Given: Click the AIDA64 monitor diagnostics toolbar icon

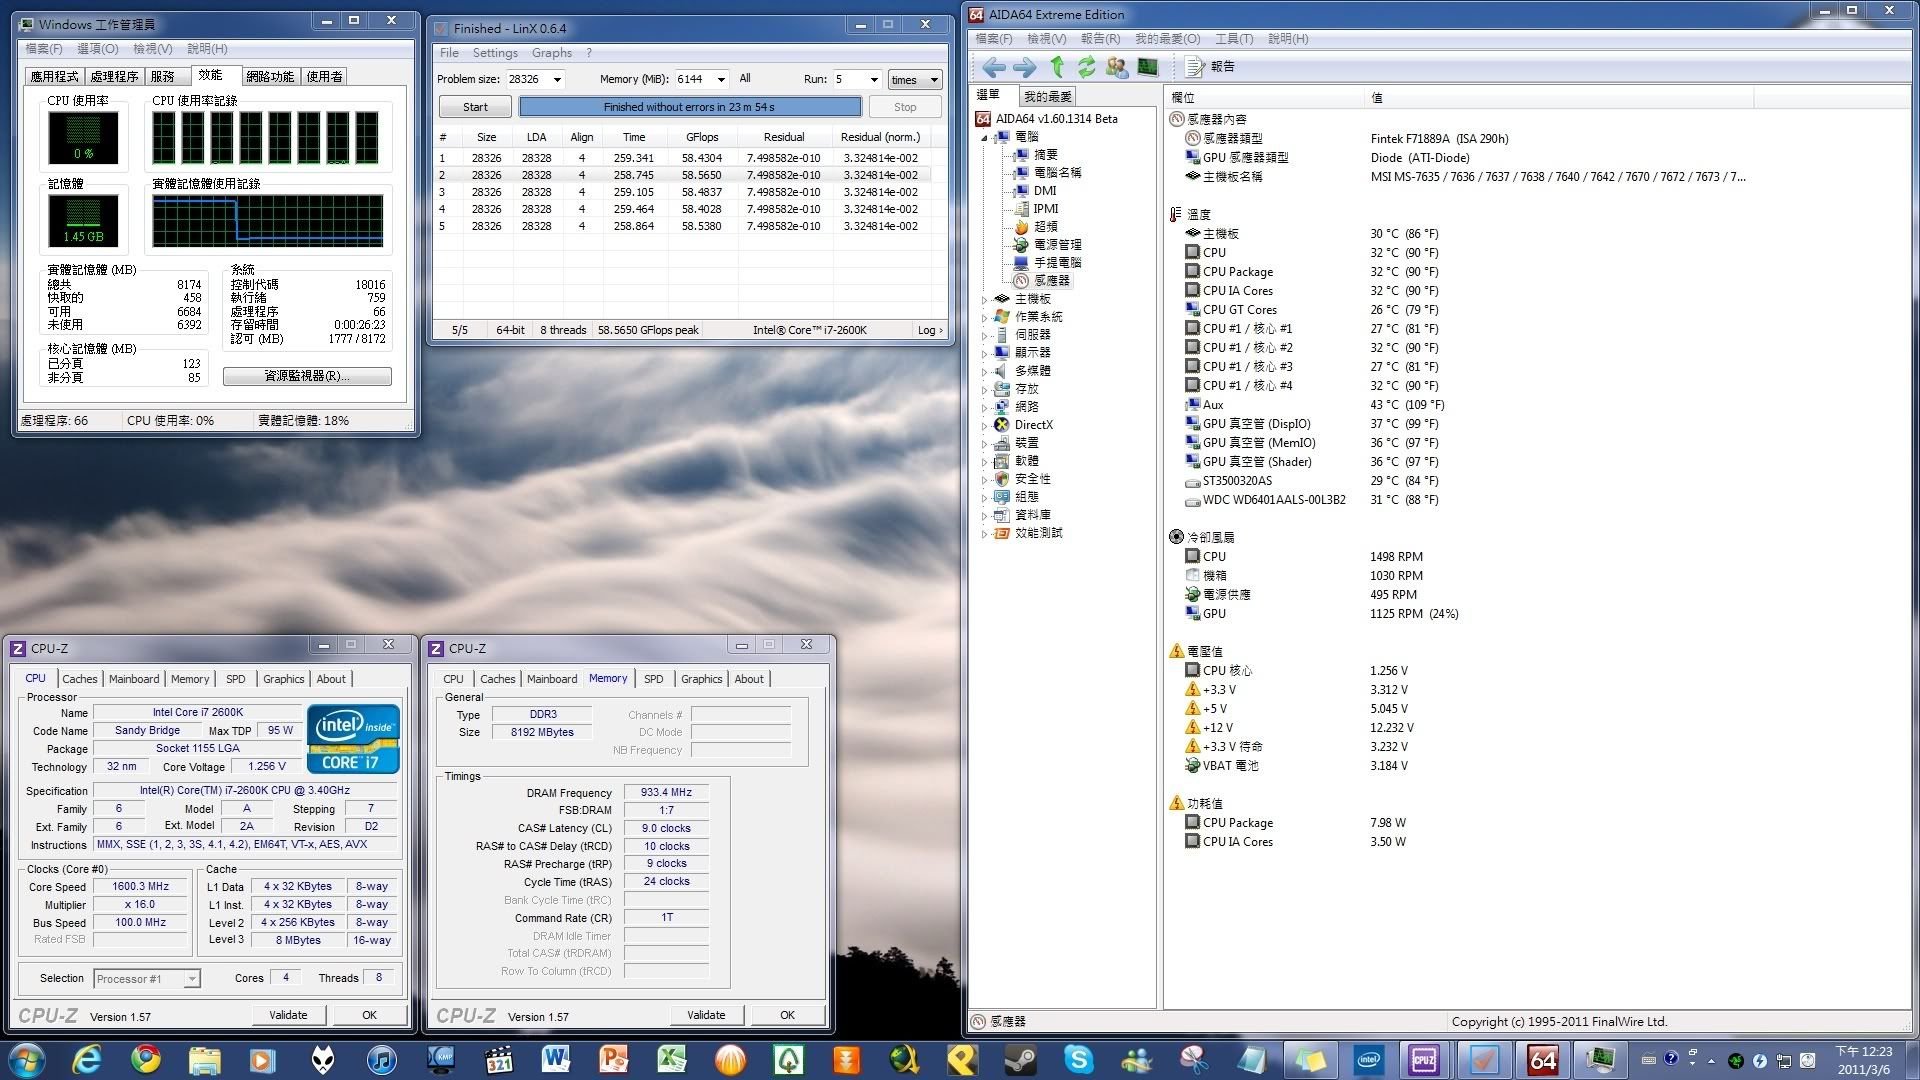Looking at the screenshot, I should pyautogui.click(x=1147, y=67).
